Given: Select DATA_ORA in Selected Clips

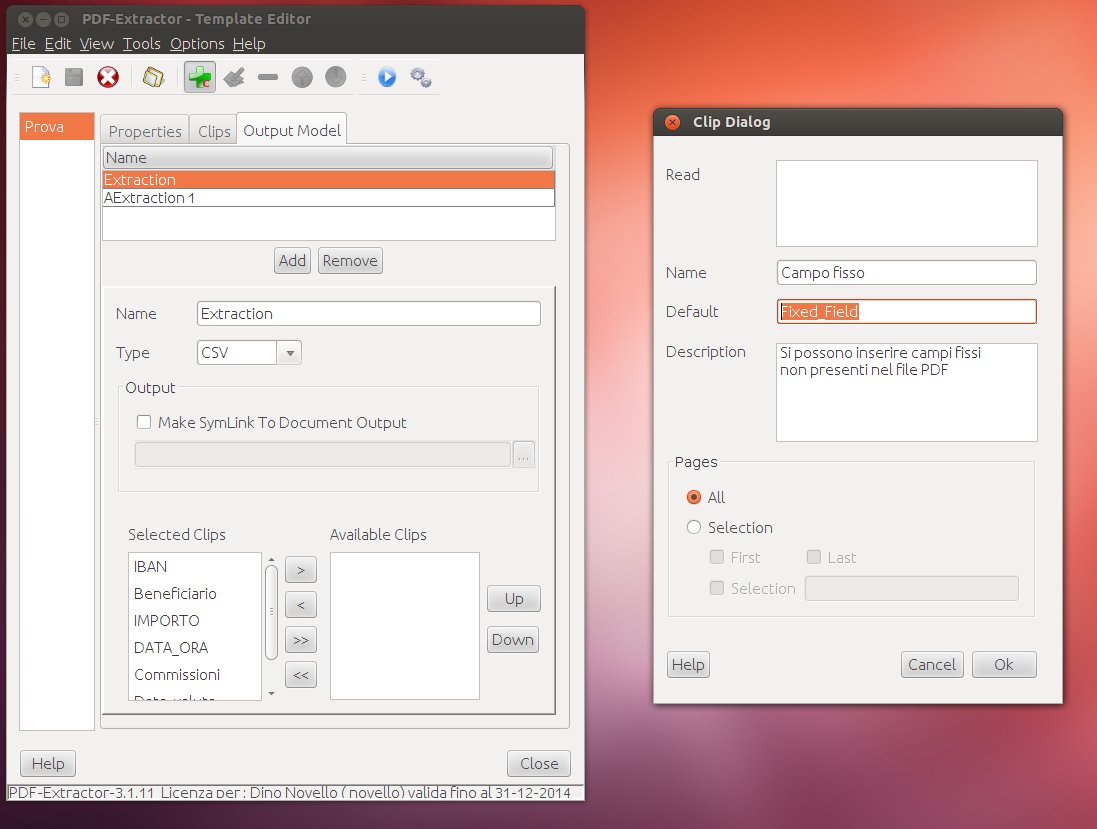Looking at the screenshot, I should tap(195, 648).
